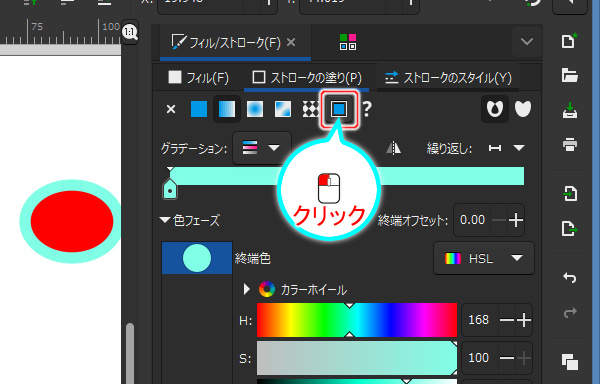This screenshot has height=384, width=600.
Task: Choose mesh gradient paint type
Action: (x=283, y=109)
